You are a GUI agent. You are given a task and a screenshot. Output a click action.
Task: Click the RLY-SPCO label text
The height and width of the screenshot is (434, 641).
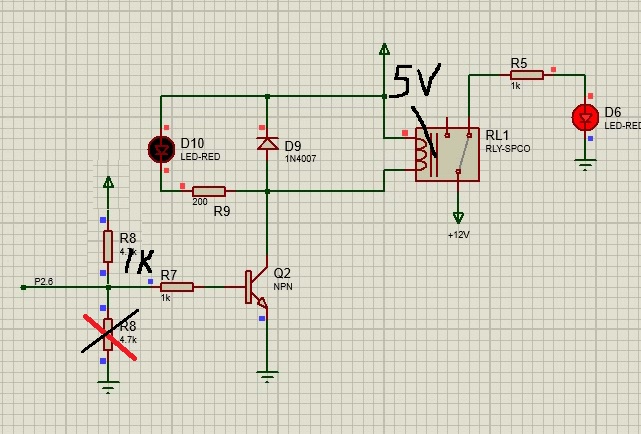508,149
